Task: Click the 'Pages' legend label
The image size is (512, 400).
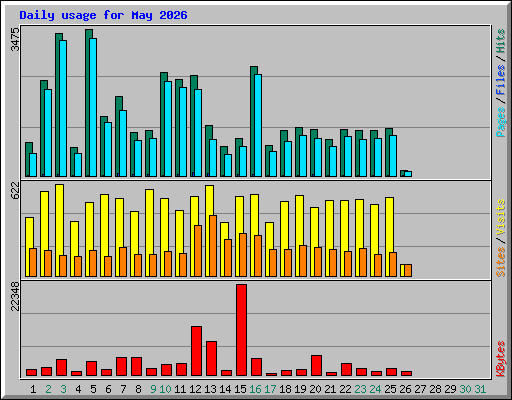Action: point(500,122)
